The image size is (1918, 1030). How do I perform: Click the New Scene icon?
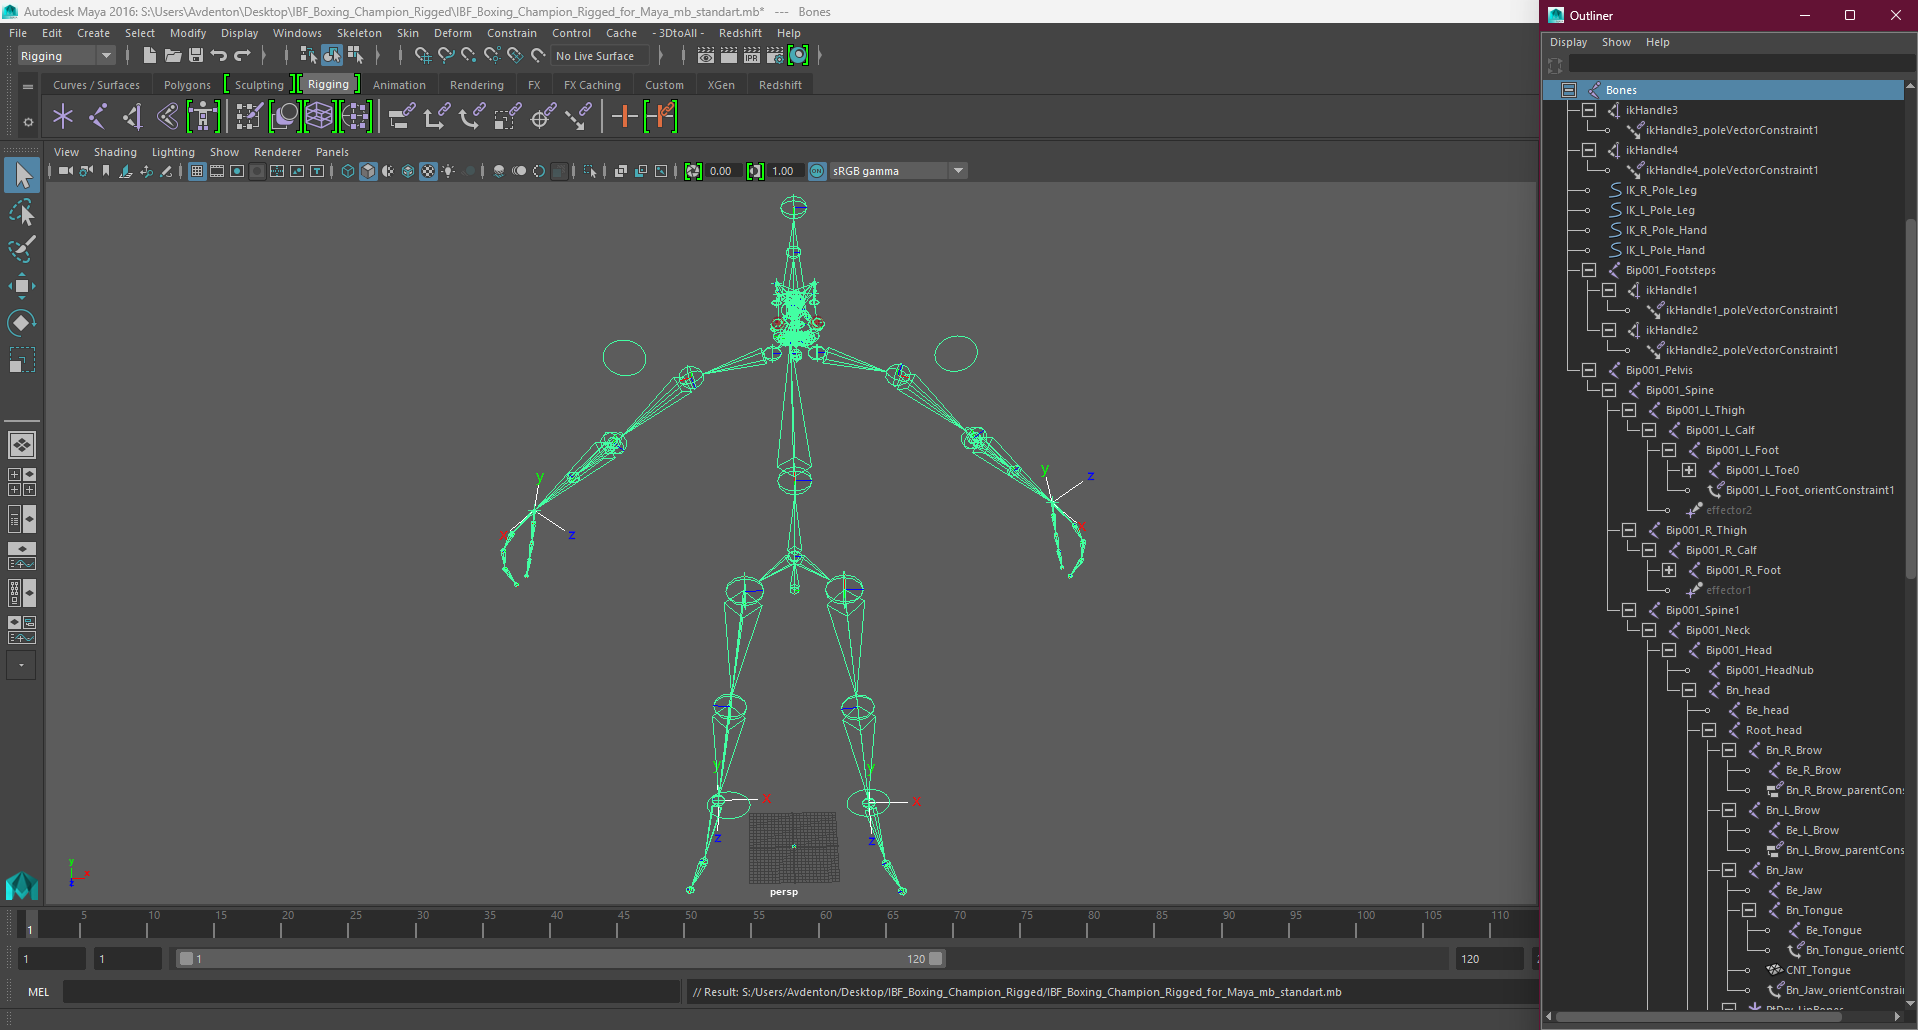(150, 56)
